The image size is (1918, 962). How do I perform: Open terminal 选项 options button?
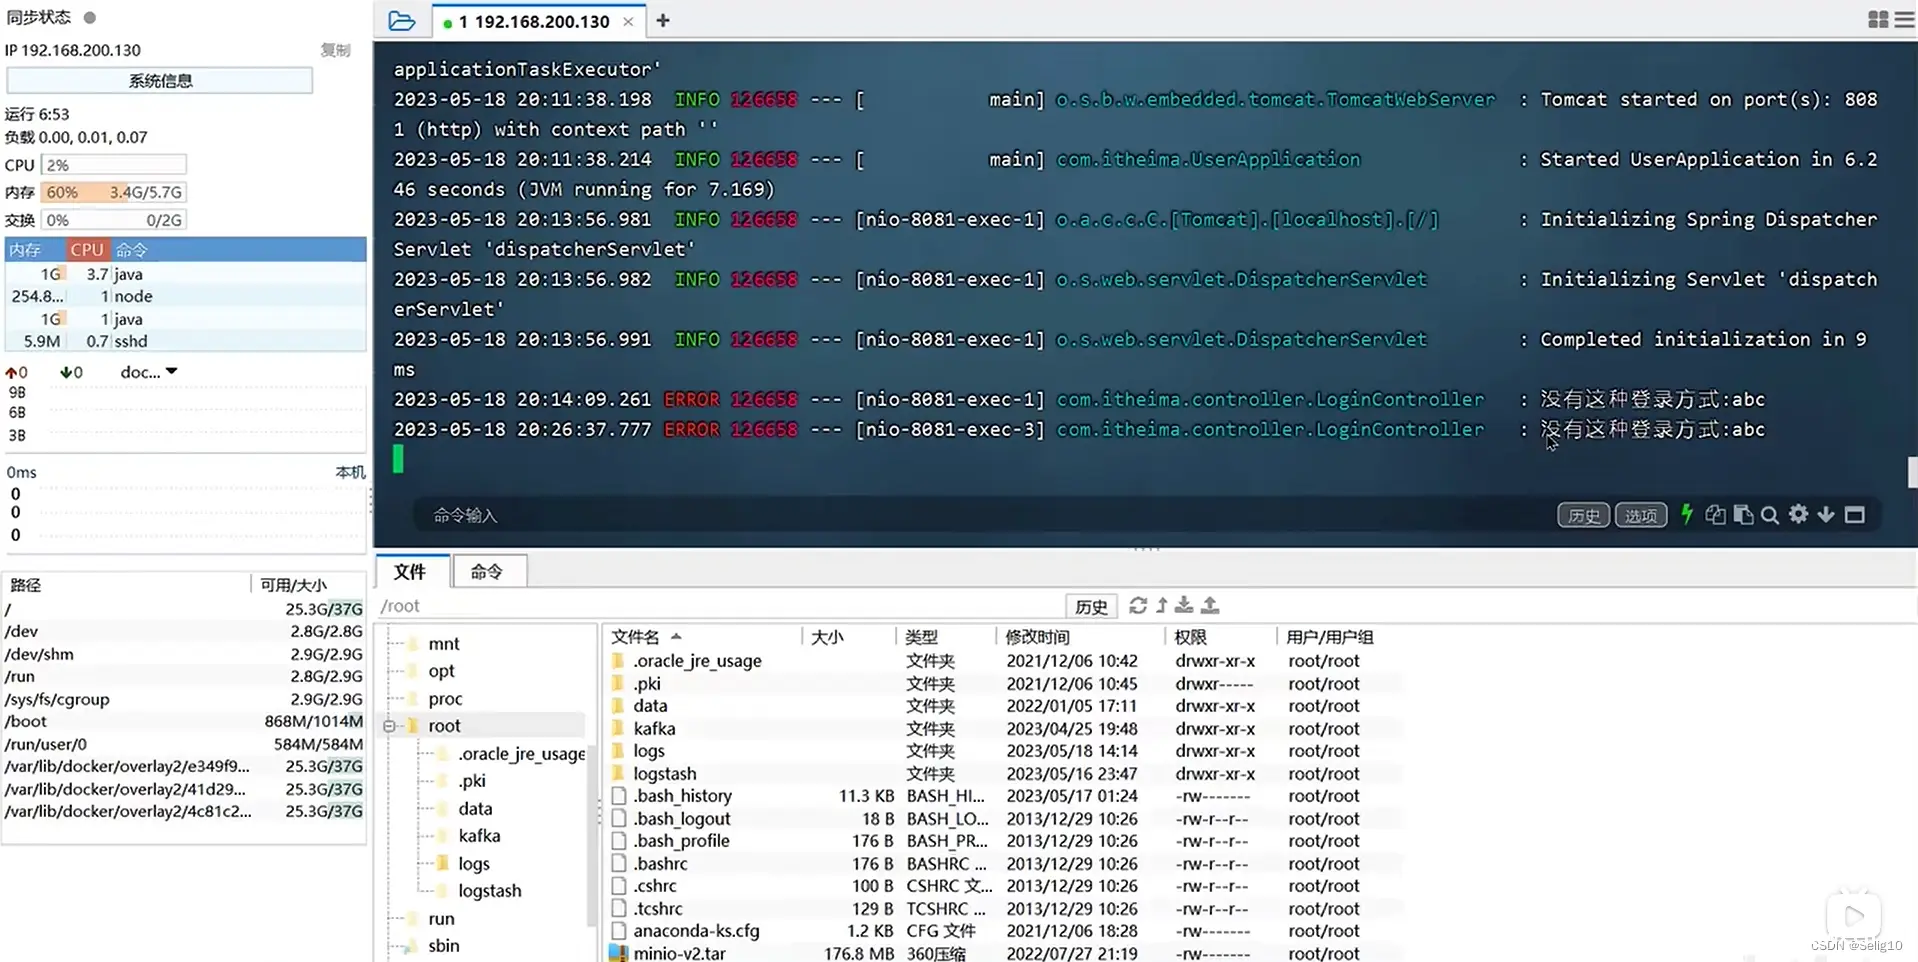pos(1641,515)
